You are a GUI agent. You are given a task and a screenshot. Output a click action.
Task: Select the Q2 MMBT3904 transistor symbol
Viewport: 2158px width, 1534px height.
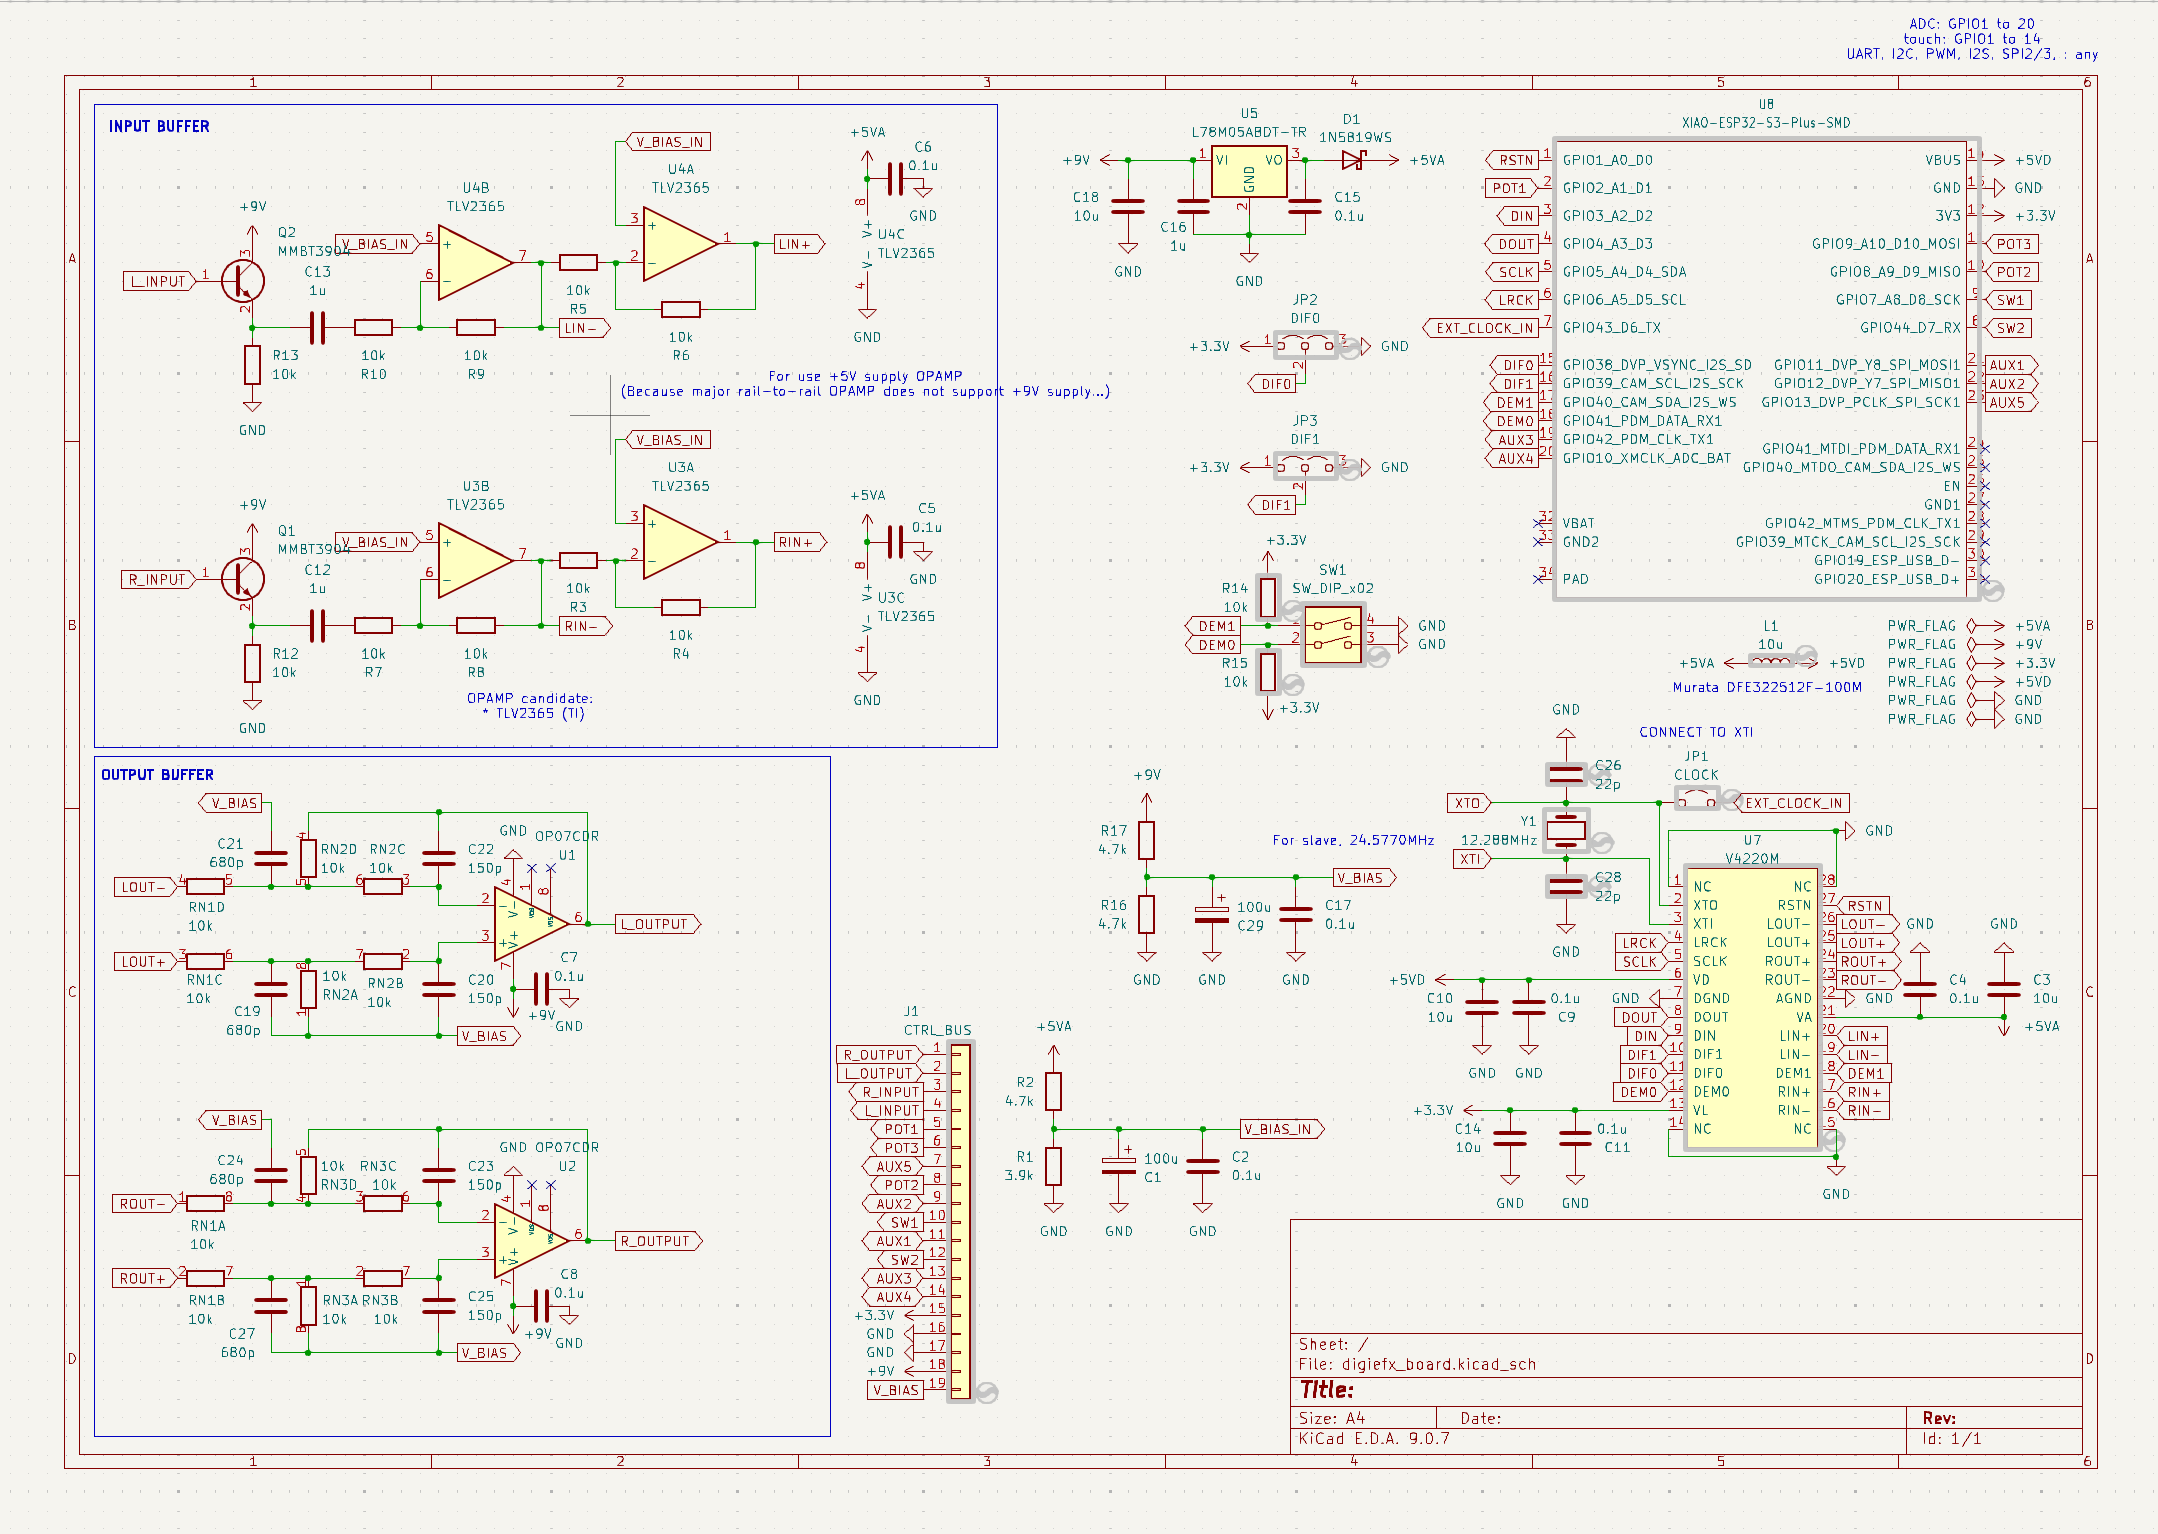[x=241, y=281]
